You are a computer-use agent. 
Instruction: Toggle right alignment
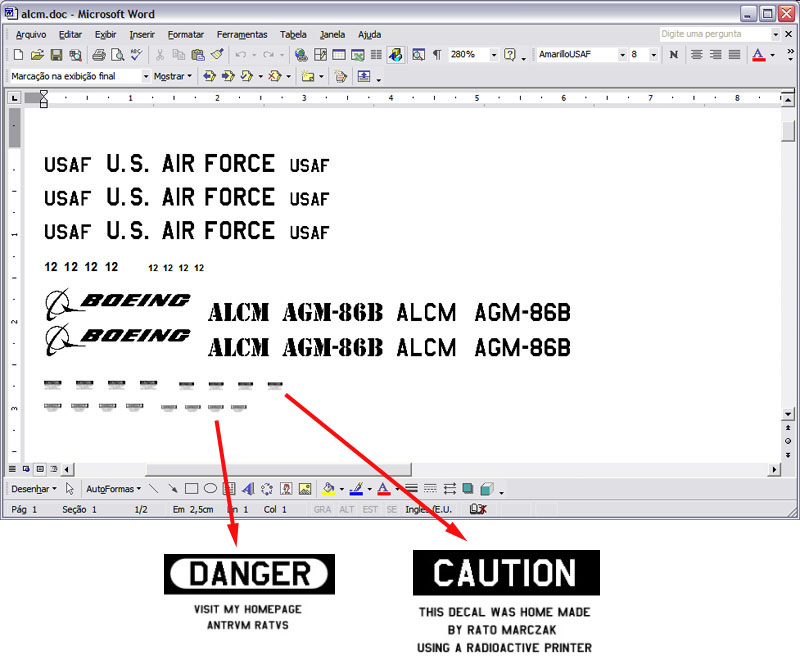click(715, 55)
